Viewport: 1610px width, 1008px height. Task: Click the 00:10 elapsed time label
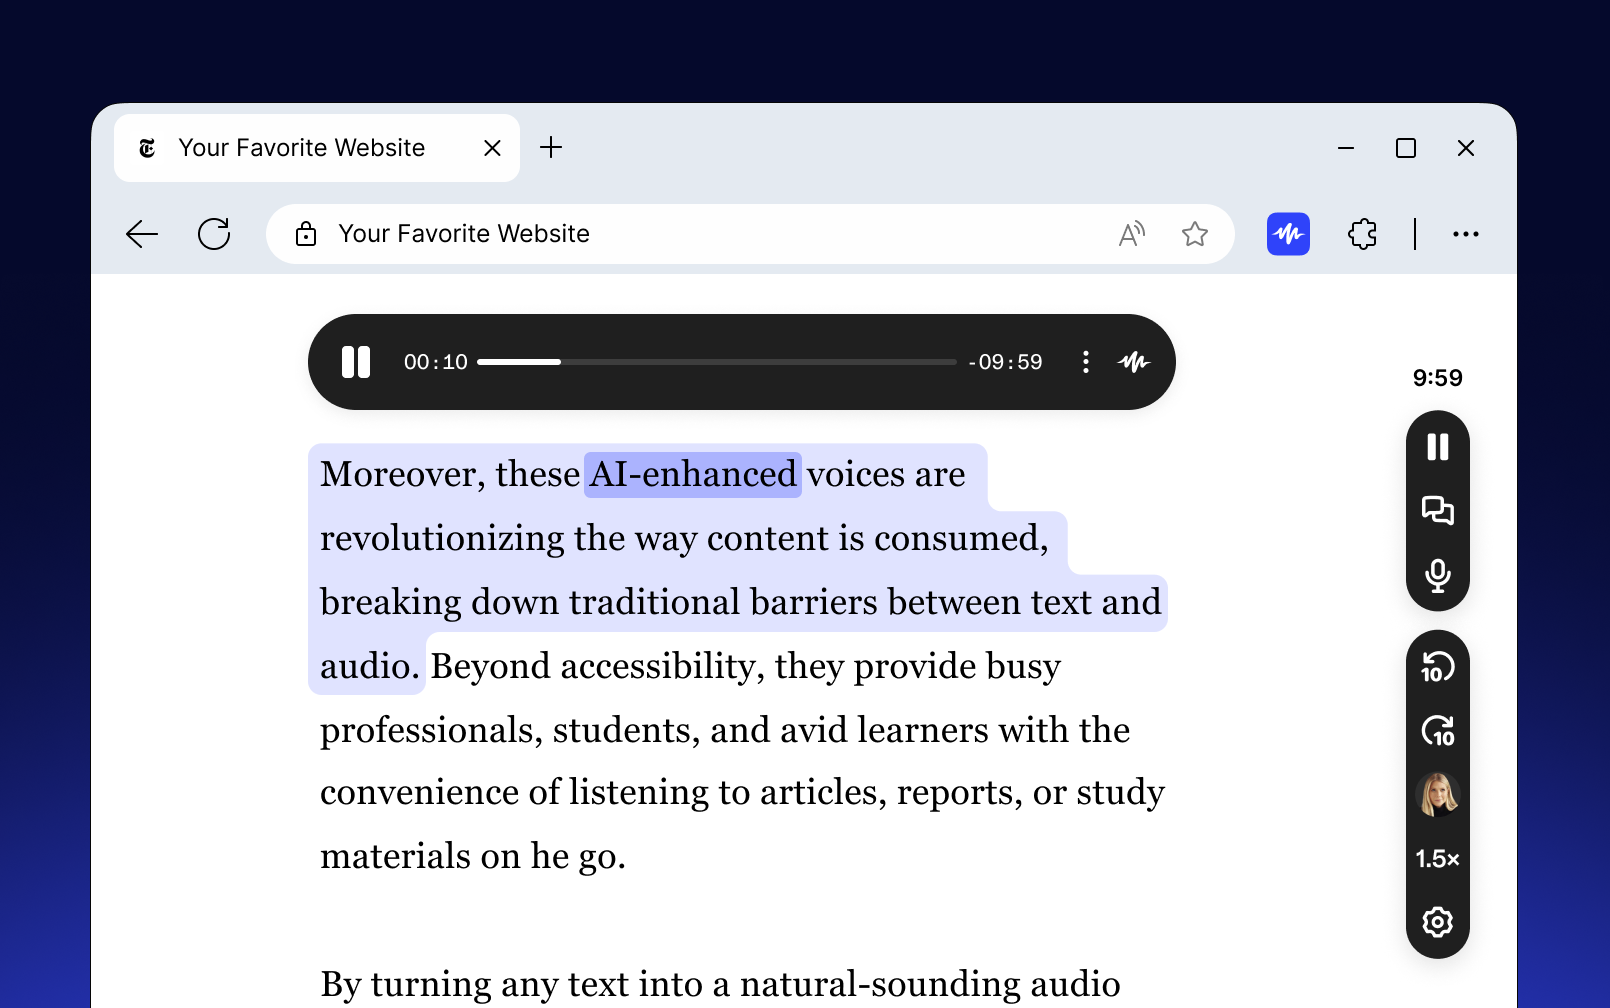(436, 362)
